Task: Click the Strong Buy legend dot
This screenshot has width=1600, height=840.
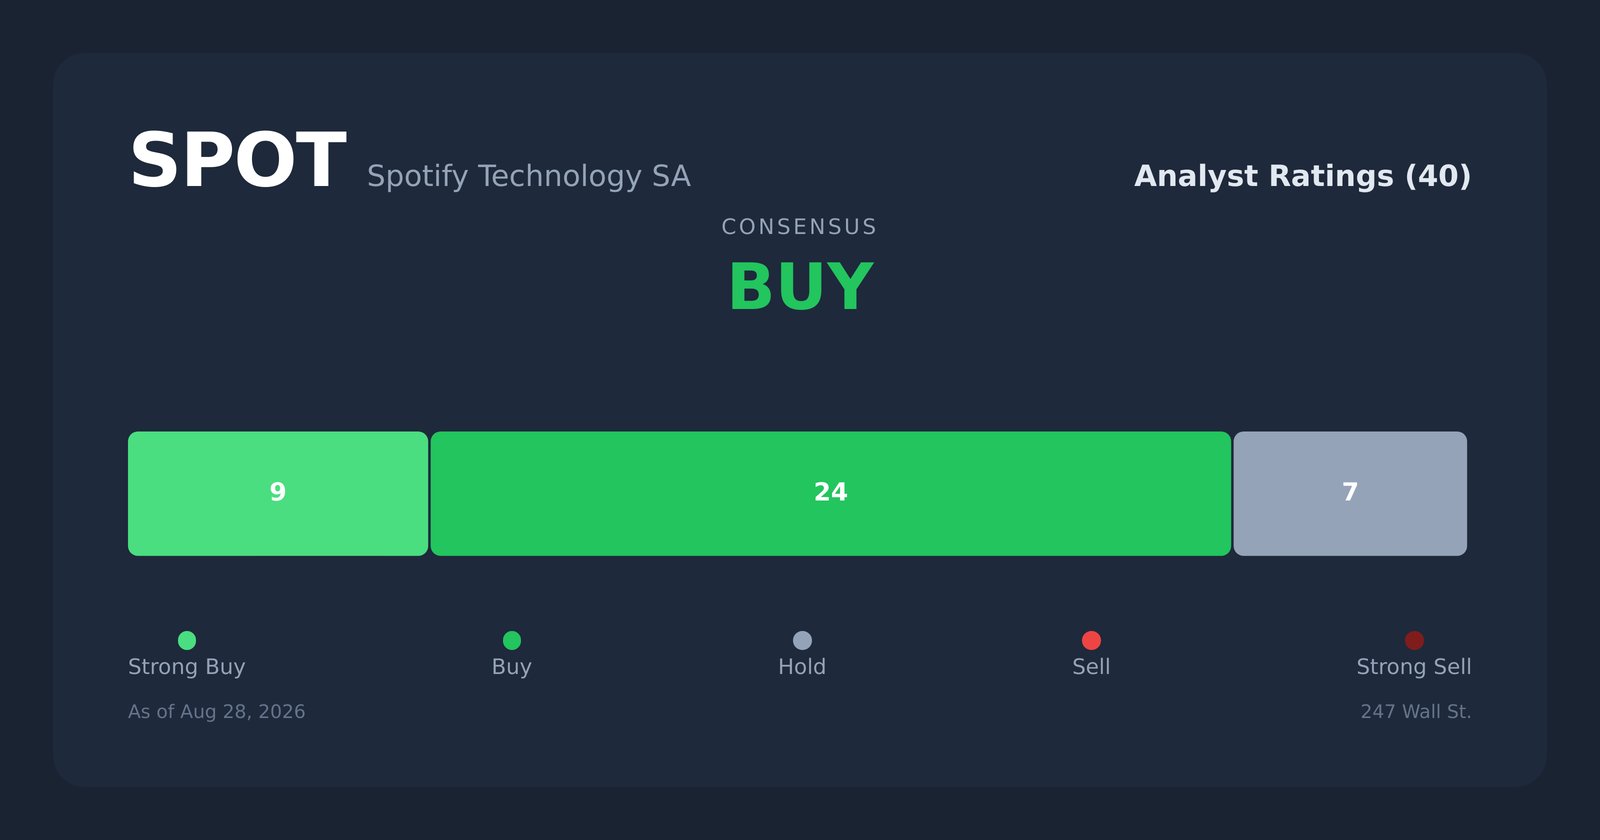Action: tap(187, 640)
